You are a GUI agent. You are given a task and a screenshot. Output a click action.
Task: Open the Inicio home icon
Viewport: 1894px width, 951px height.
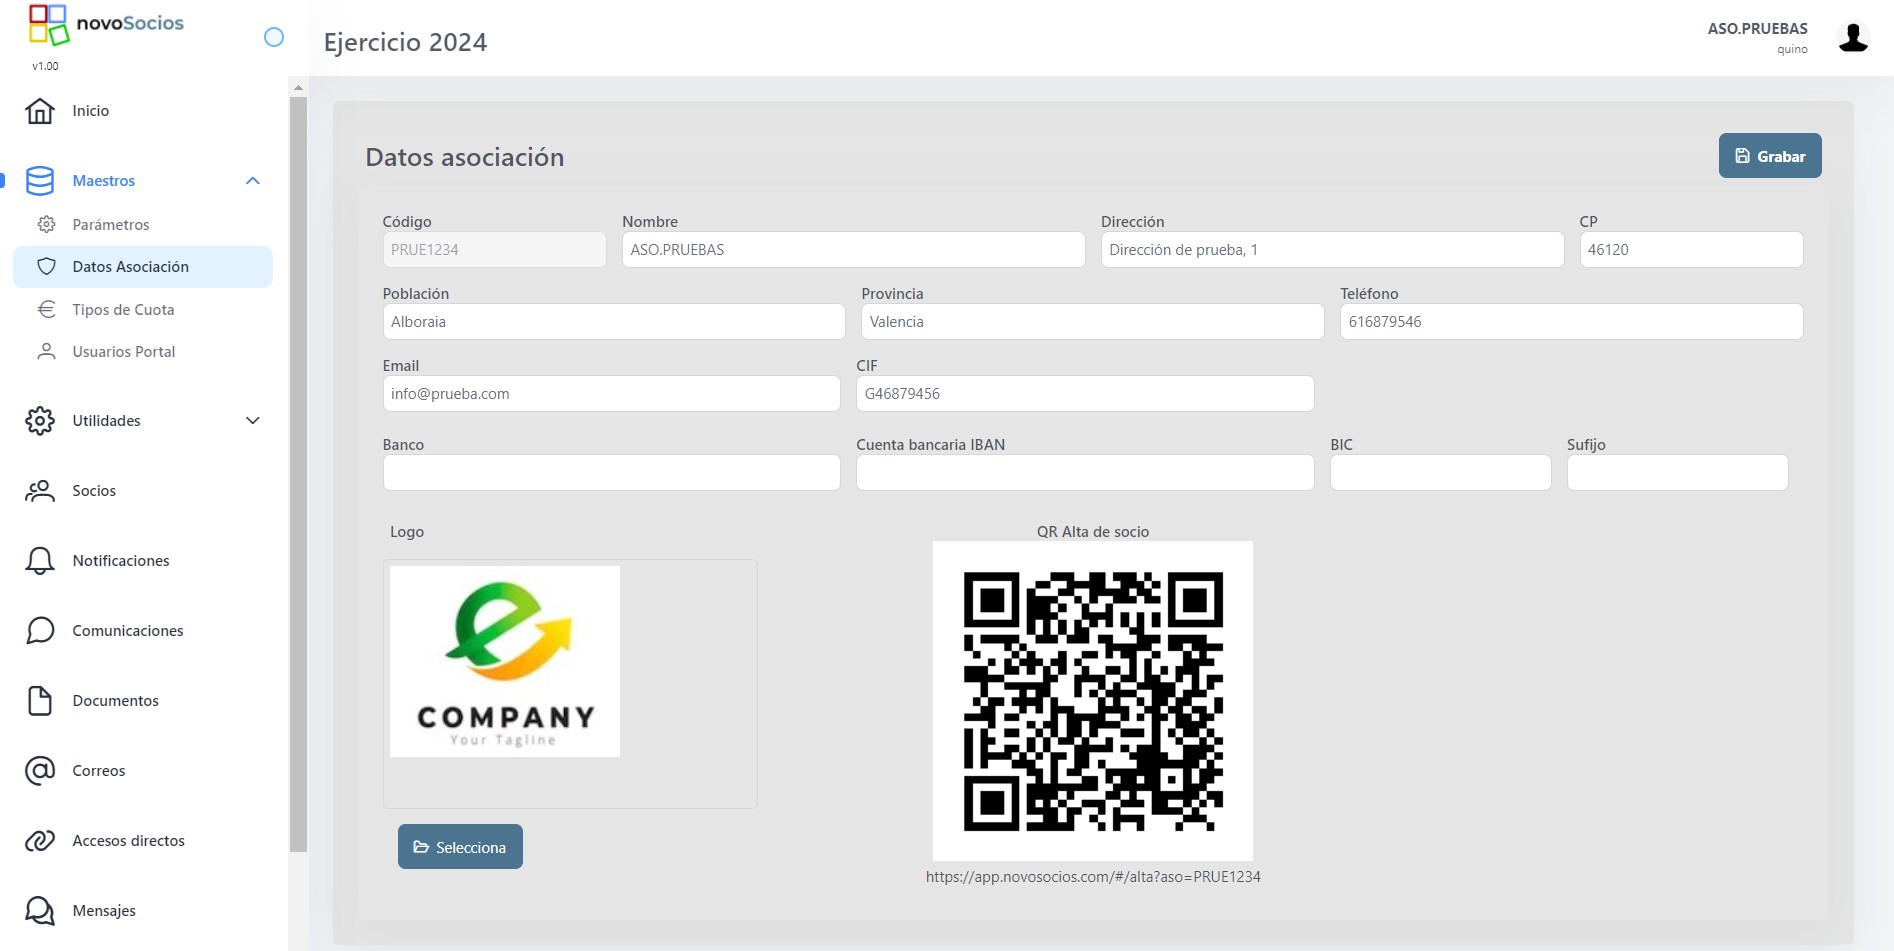40,110
